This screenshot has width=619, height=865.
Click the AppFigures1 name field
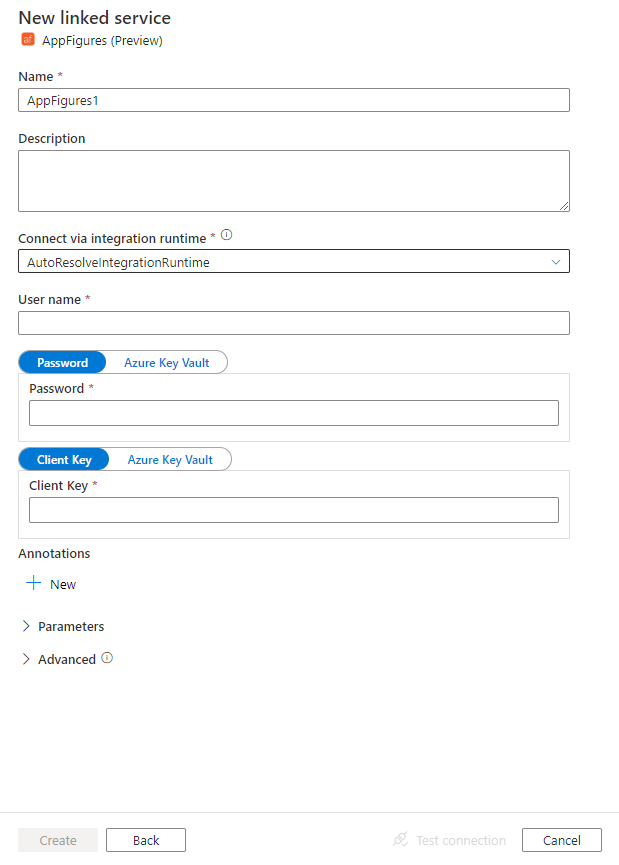click(x=293, y=99)
